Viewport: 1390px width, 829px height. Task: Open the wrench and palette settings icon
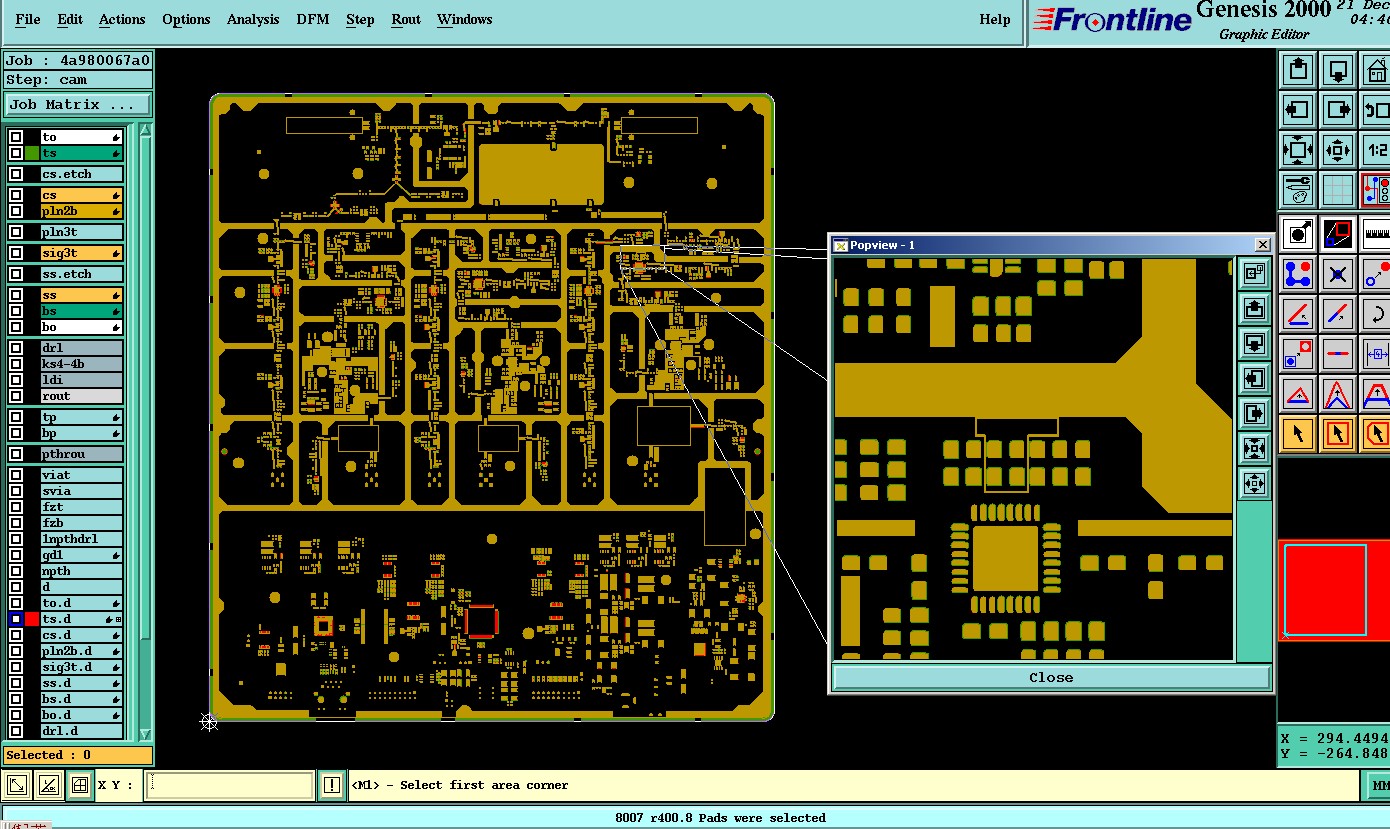coord(1298,189)
